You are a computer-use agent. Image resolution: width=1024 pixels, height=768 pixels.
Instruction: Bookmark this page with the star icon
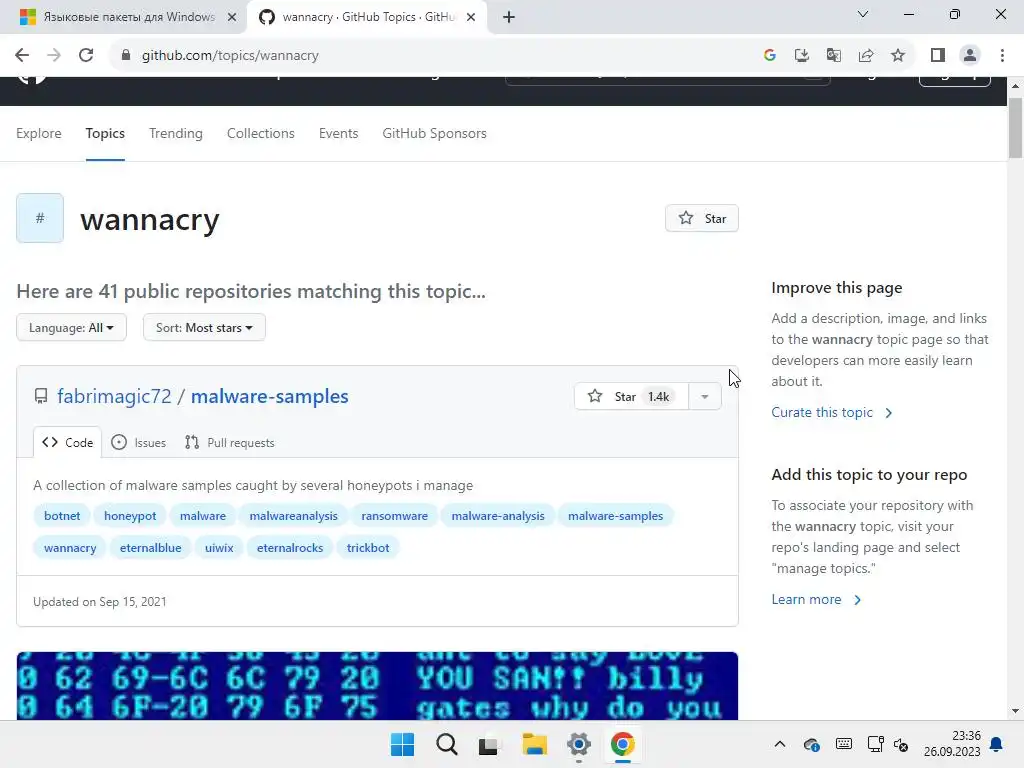tap(898, 56)
